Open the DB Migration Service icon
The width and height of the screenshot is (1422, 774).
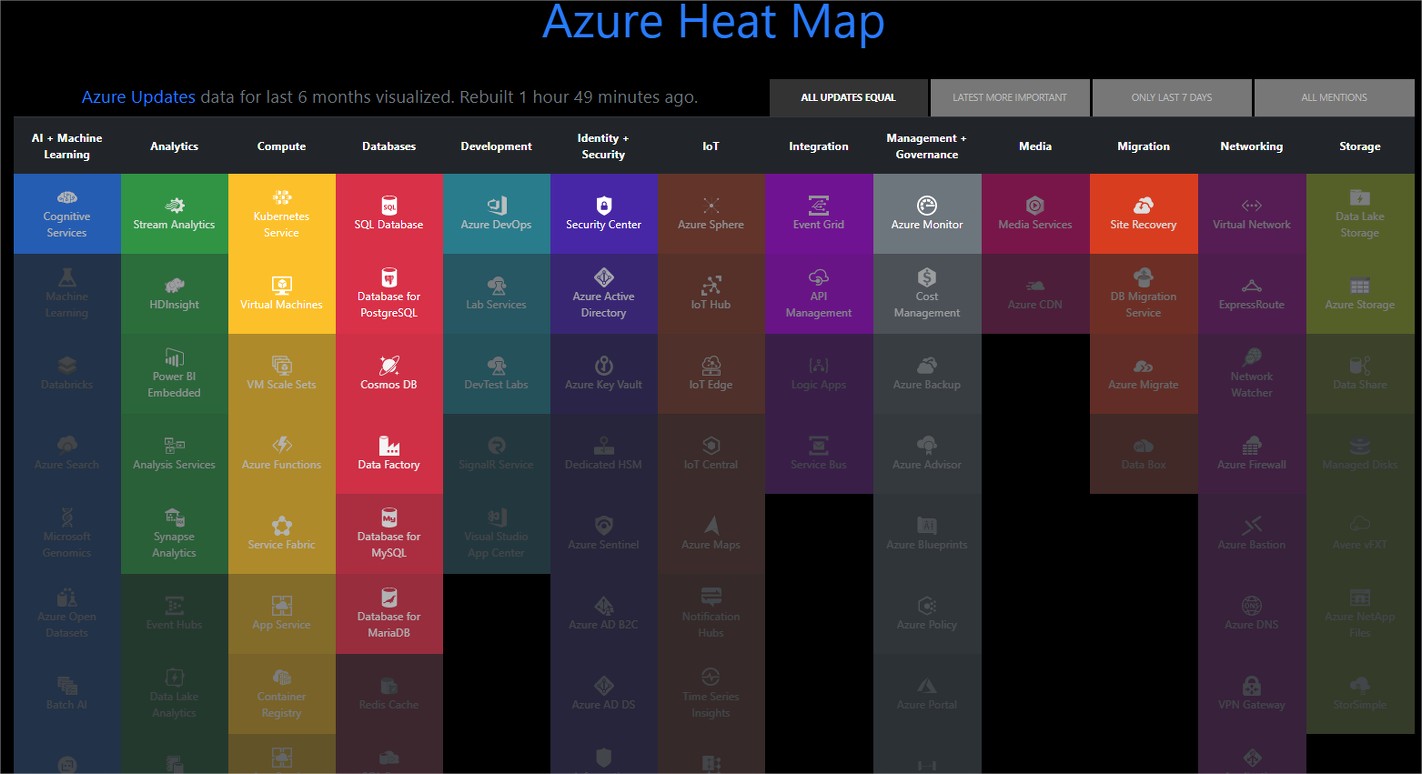point(1143,277)
